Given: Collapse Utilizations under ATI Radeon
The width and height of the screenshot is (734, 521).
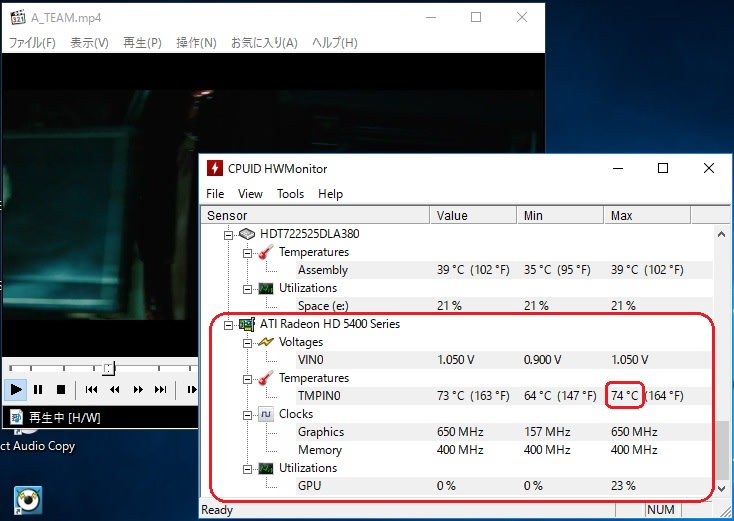Looking at the screenshot, I should [247, 469].
